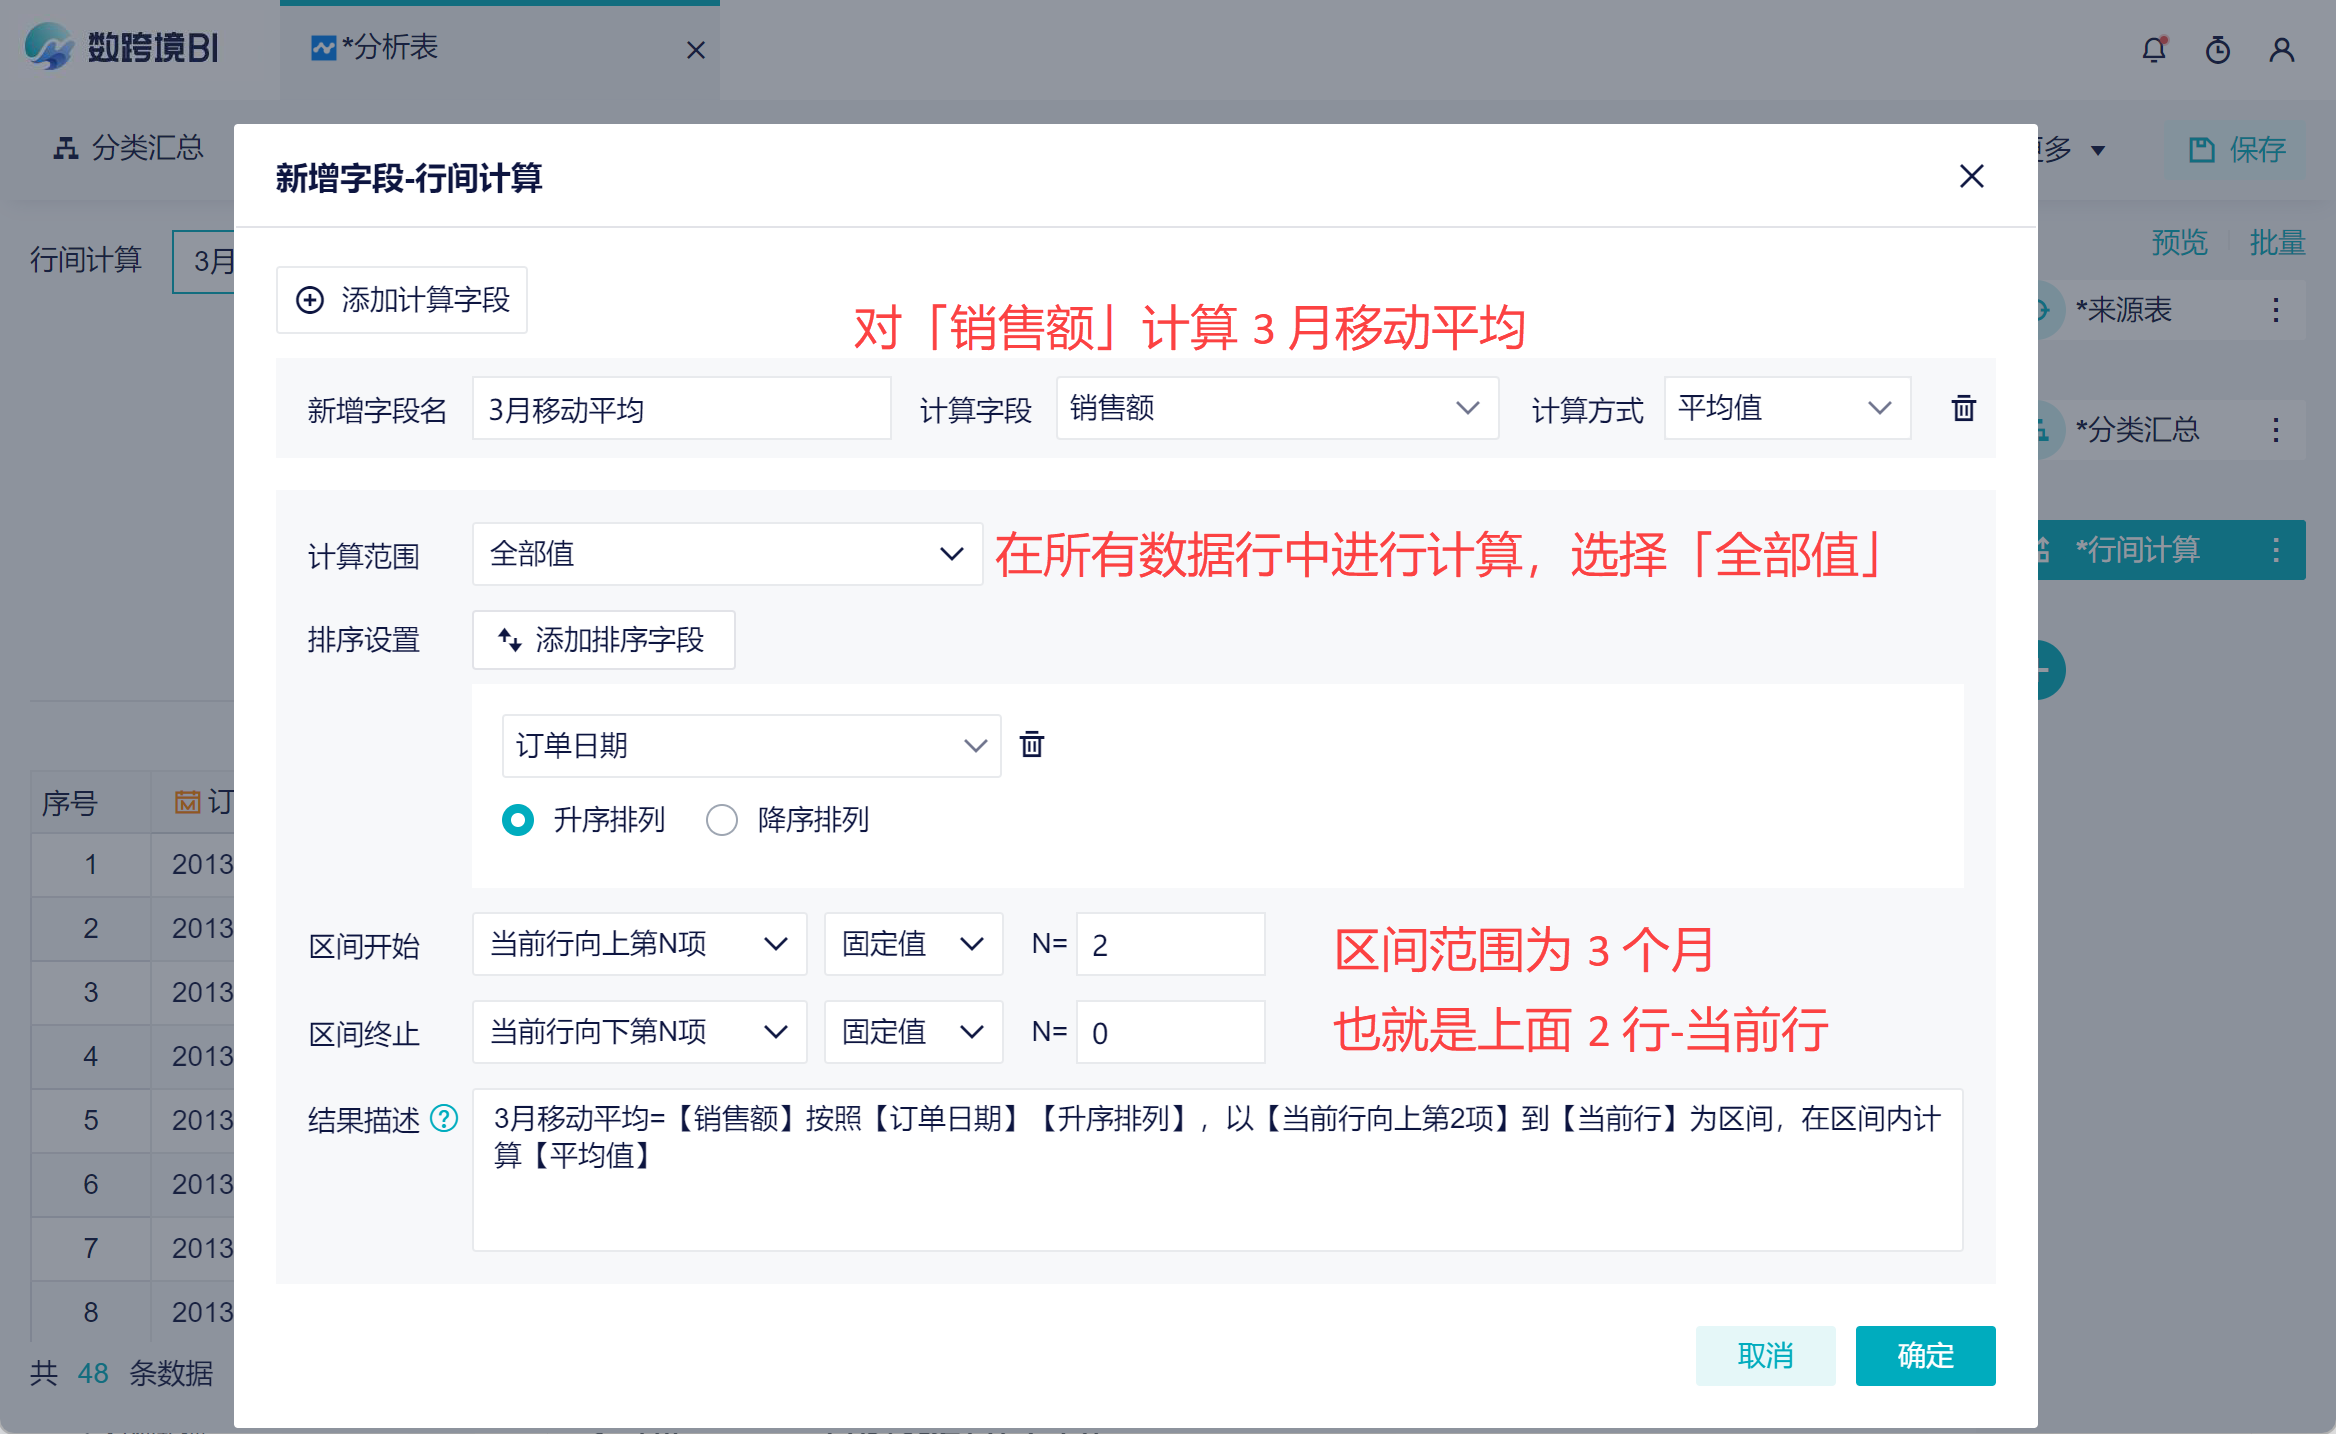Screen dimensions: 2336x1434
Task: Delete the 3月移动平均 calculation field row
Action: [x=1963, y=408]
